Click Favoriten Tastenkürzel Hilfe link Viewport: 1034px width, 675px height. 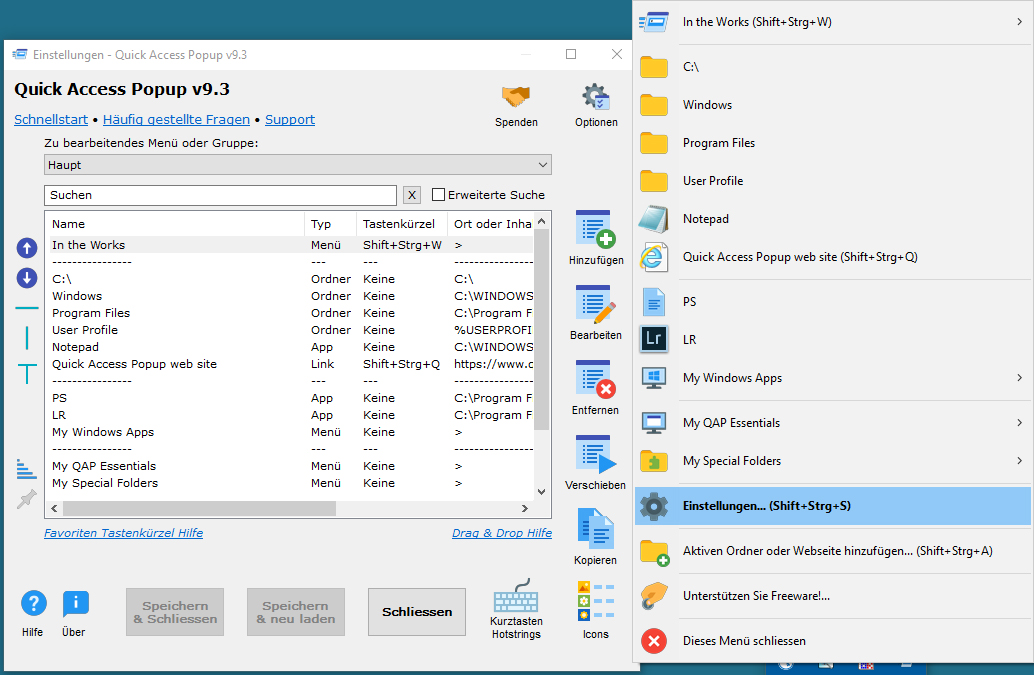(123, 533)
